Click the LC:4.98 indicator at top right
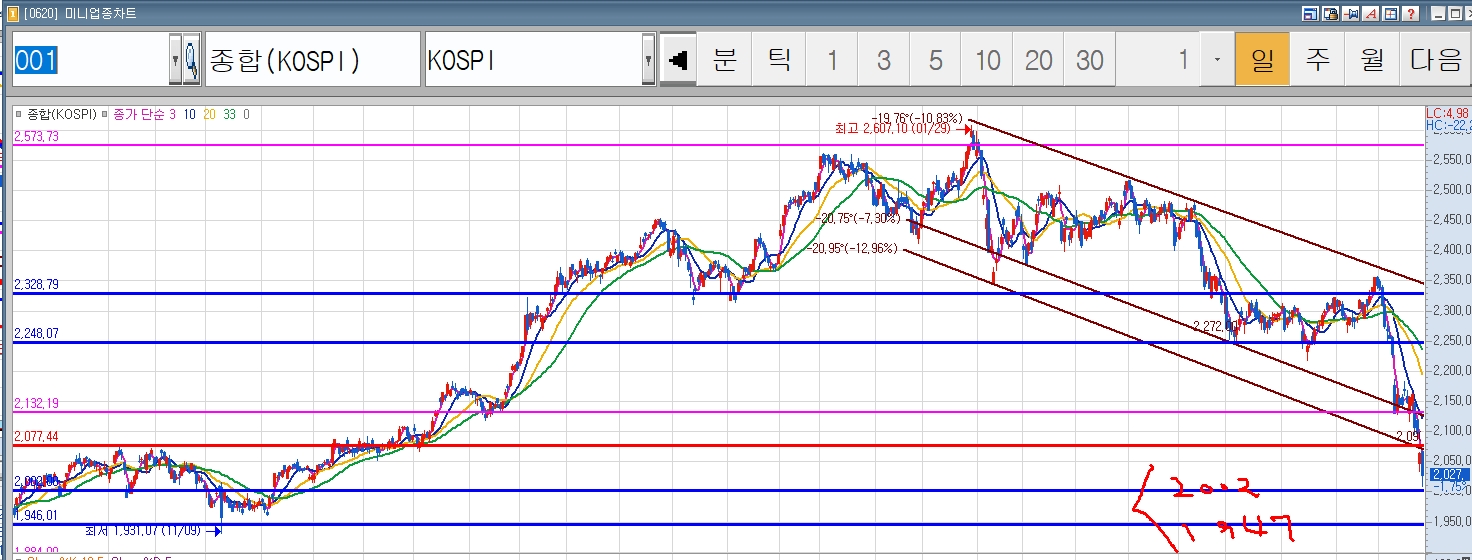 [1448, 112]
